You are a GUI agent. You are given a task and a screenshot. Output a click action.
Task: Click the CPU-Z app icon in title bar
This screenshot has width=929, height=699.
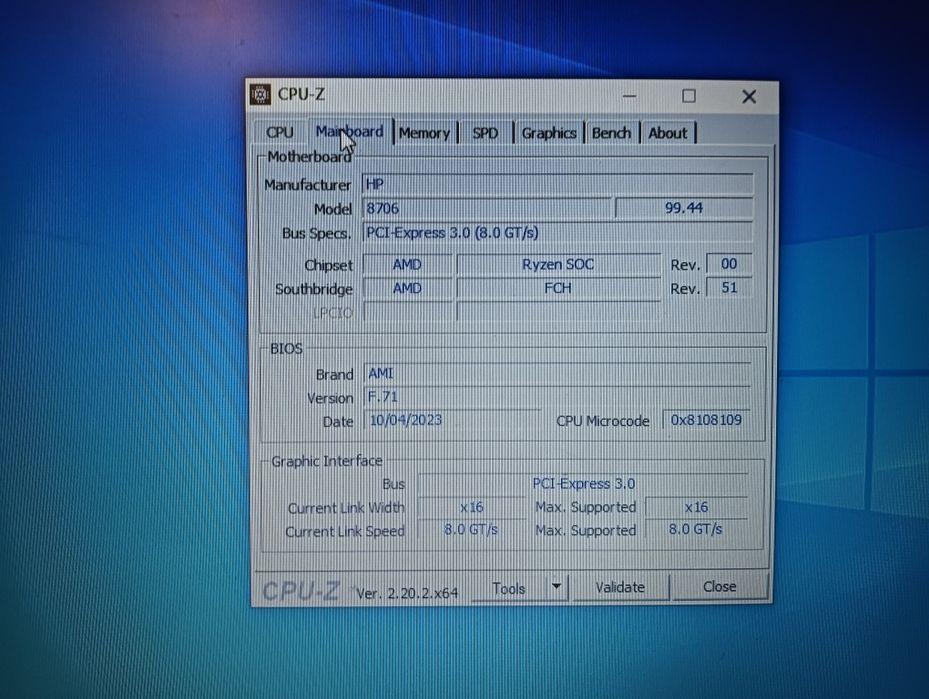click(x=260, y=94)
